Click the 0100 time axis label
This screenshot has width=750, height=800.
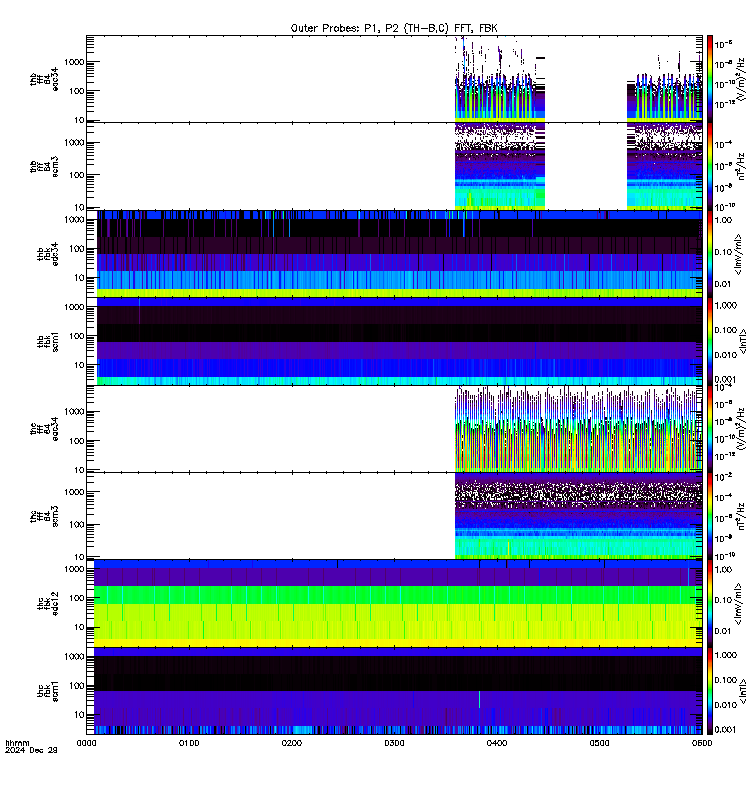(x=189, y=743)
